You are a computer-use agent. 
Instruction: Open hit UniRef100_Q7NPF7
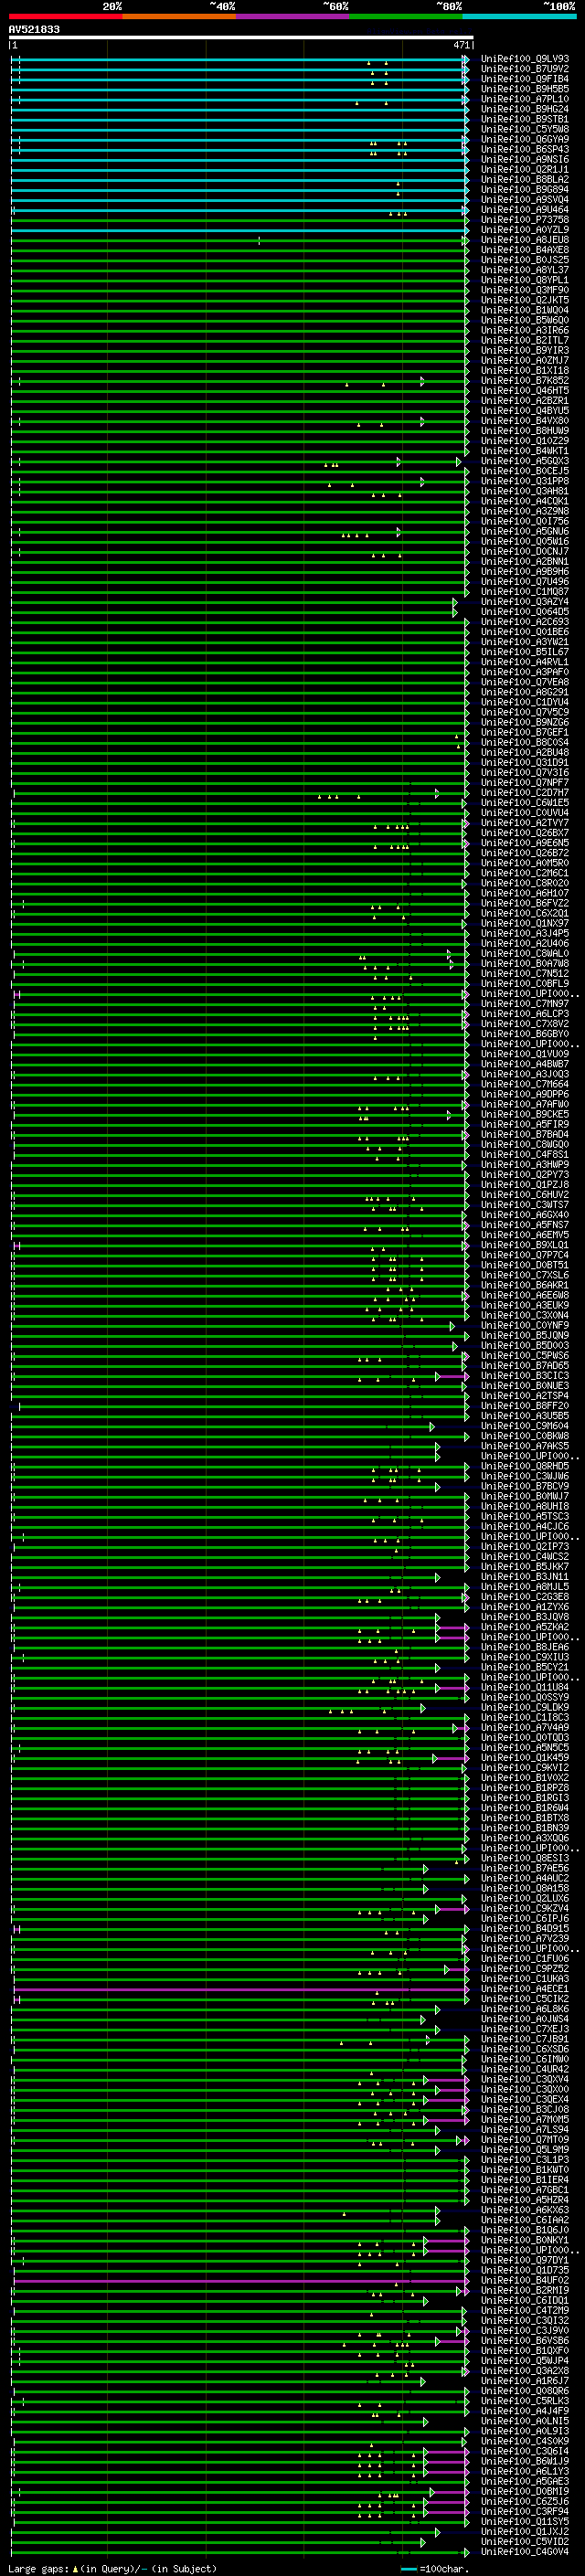pyautogui.click(x=525, y=782)
